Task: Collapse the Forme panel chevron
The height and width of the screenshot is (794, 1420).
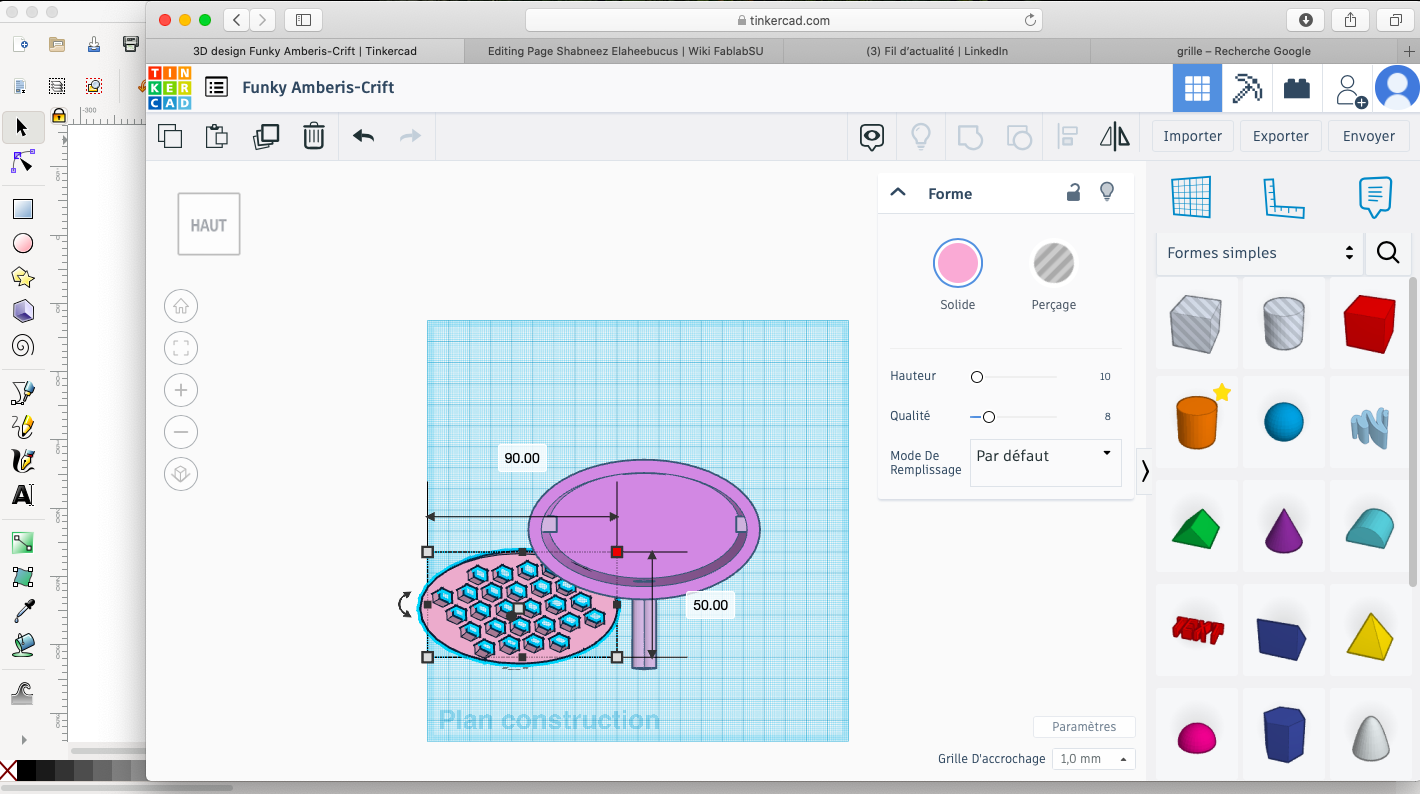Action: click(x=898, y=193)
